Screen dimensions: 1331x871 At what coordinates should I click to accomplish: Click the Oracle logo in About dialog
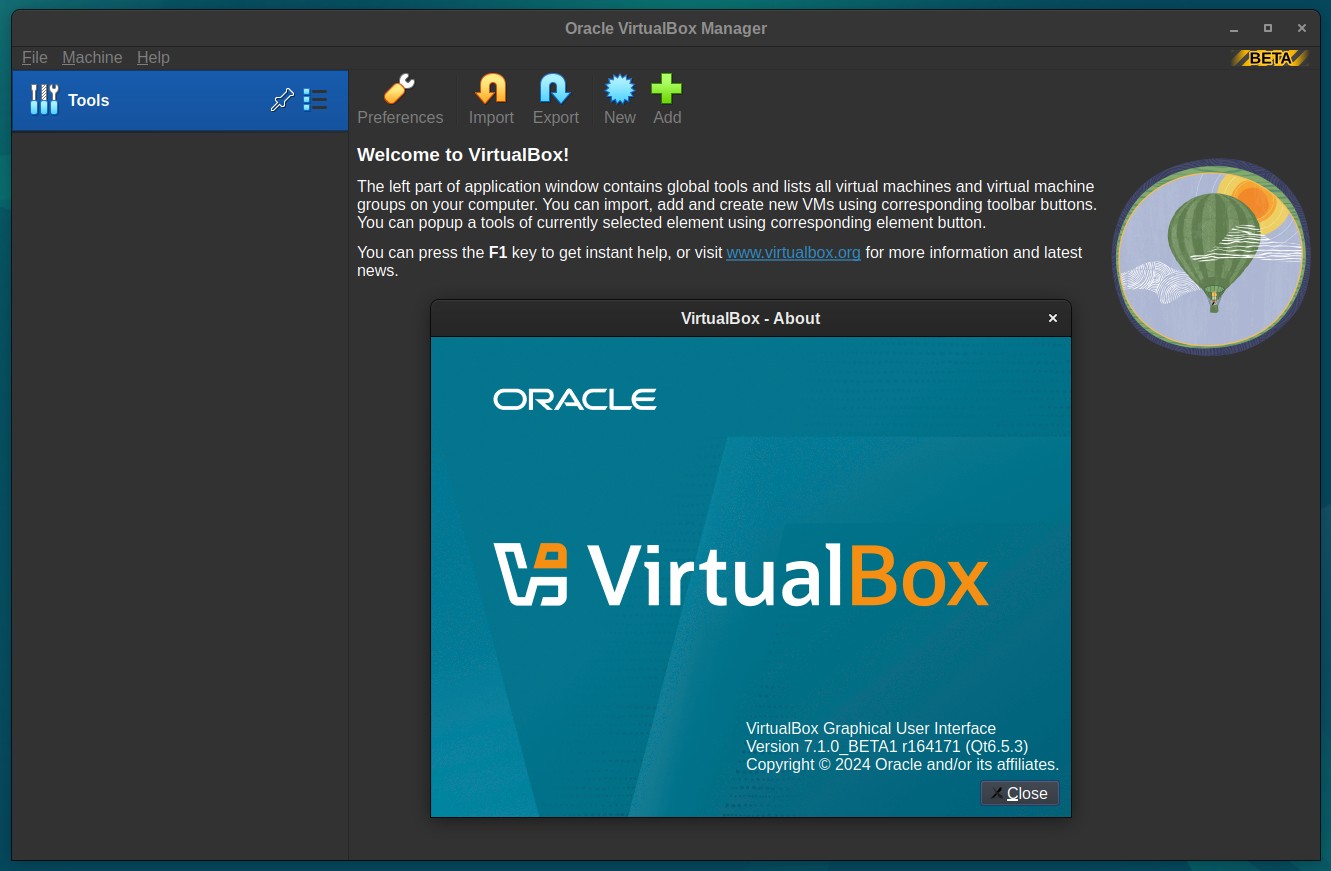[x=575, y=400]
